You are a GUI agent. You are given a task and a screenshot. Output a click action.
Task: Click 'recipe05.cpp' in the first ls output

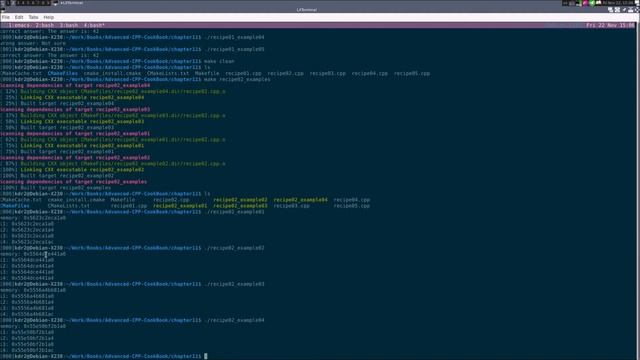tap(412, 73)
